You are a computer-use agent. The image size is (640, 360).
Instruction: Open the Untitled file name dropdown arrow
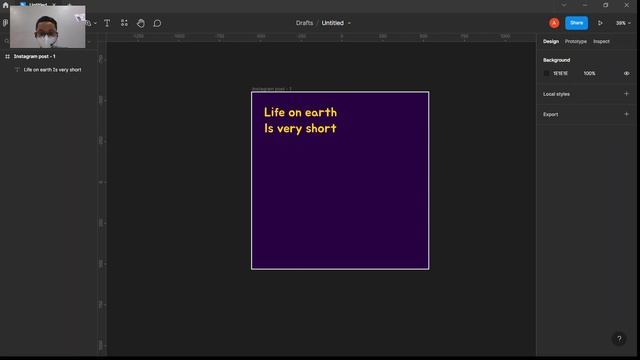coord(349,23)
